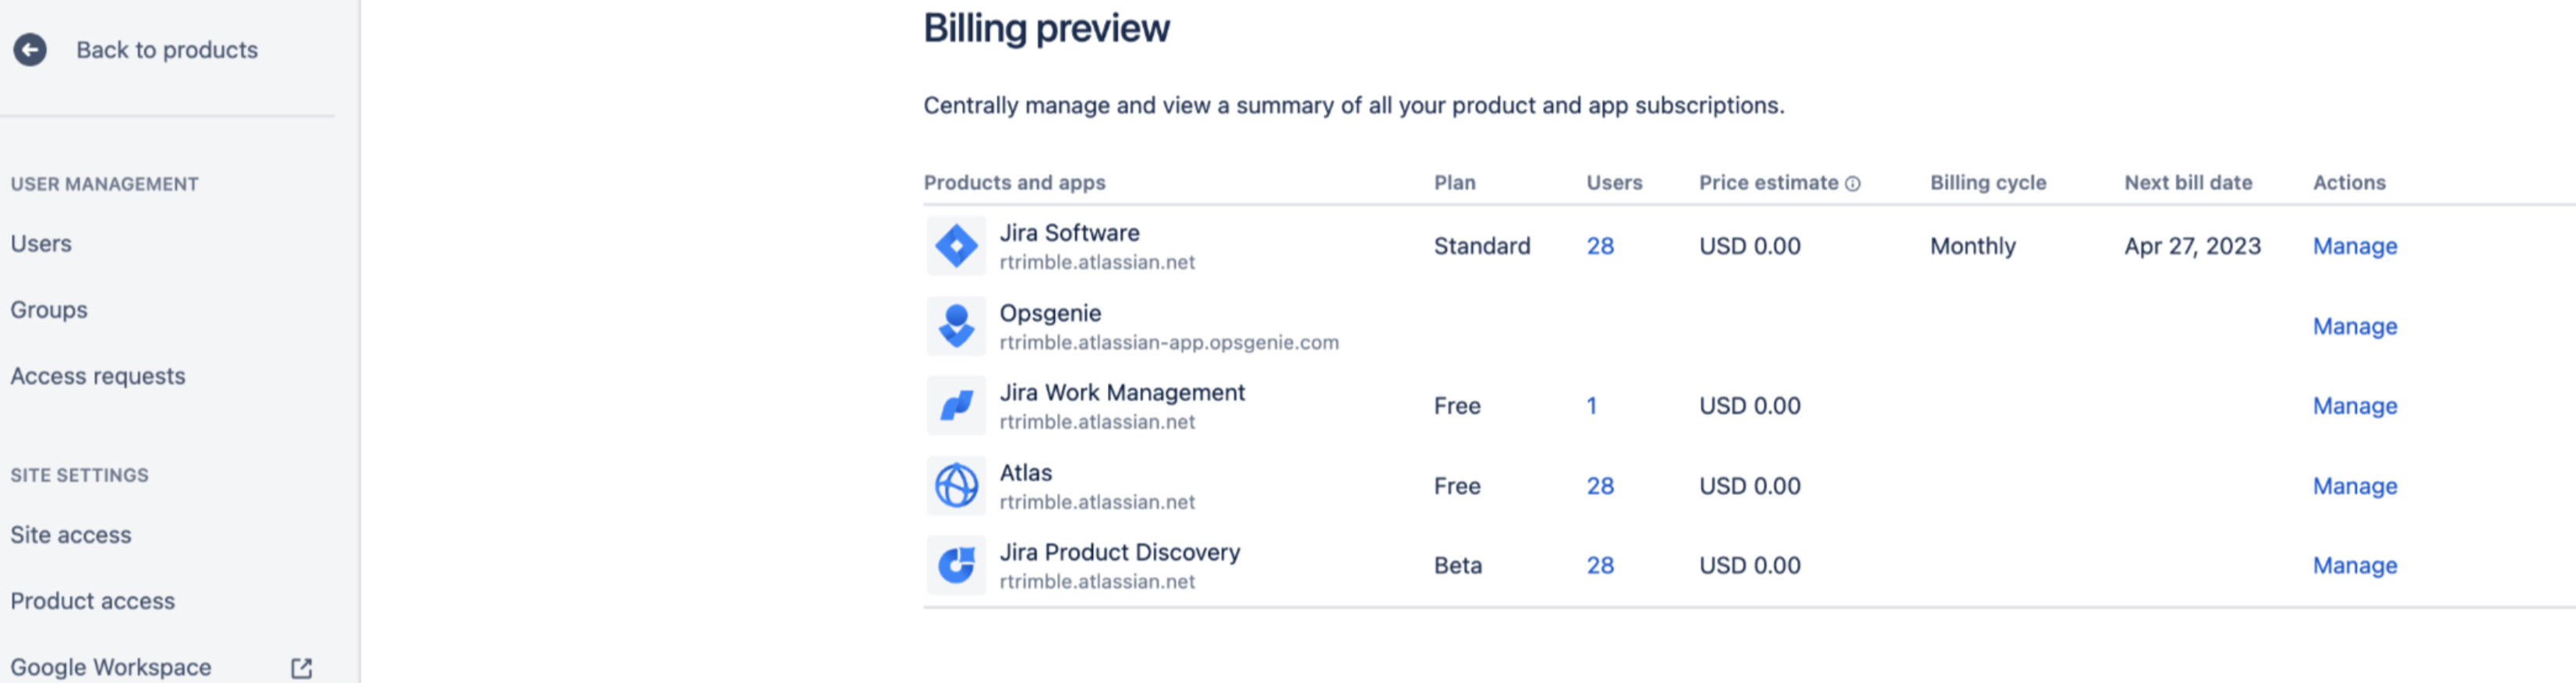Viewport: 2576px width, 683px height.
Task: Click the Atlas globe icon
Action: pos(956,486)
